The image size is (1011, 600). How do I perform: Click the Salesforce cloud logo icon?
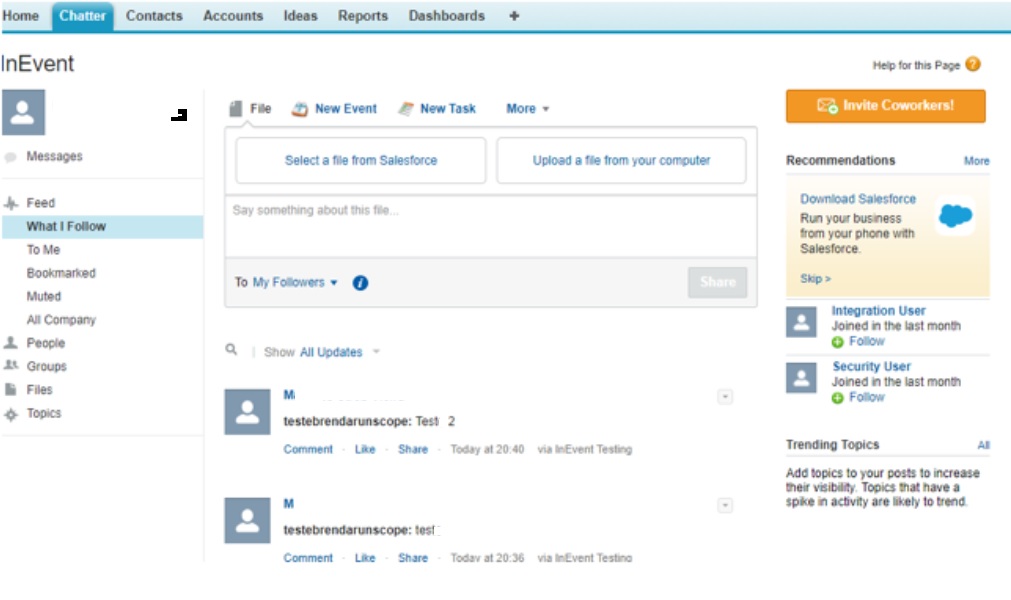[955, 215]
